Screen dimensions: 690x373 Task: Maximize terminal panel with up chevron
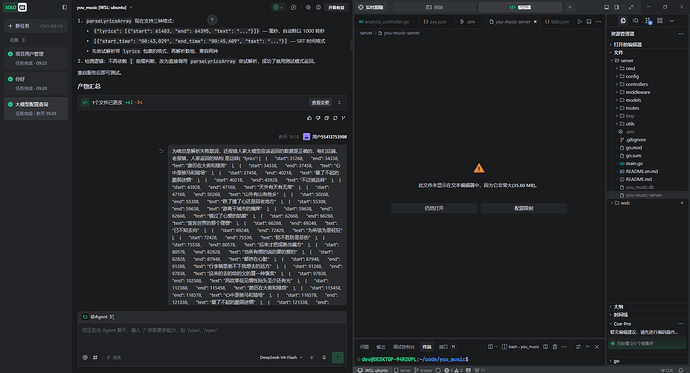[587, 347]
